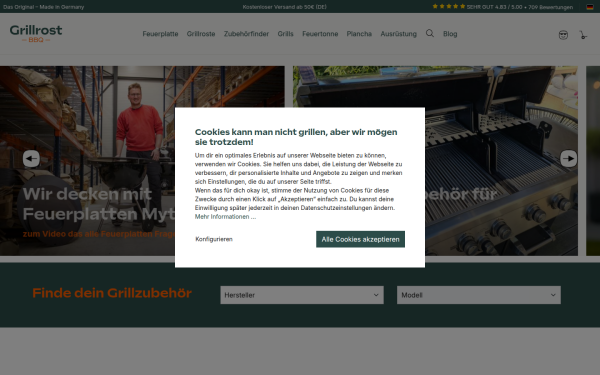Open Grillroste menu item
The image size is (600, 375).
pos(201,34)
